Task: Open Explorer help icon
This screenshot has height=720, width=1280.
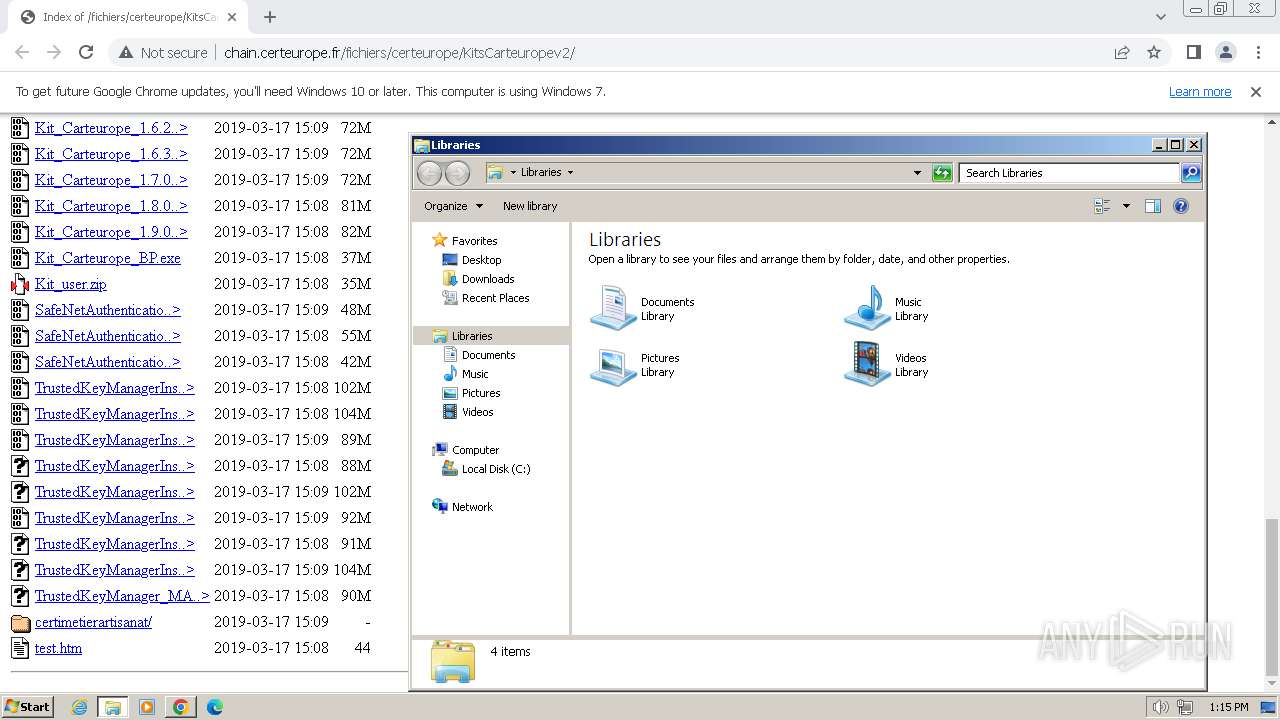Action: pos(1181,206)
